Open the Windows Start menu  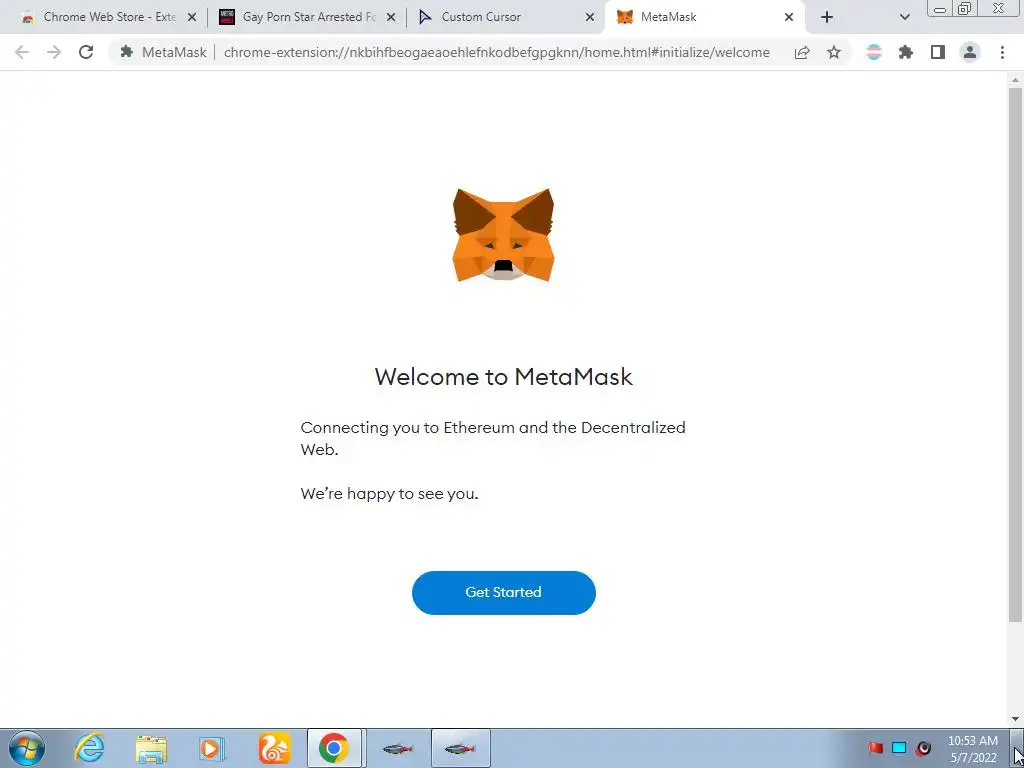tap(27, 748)
